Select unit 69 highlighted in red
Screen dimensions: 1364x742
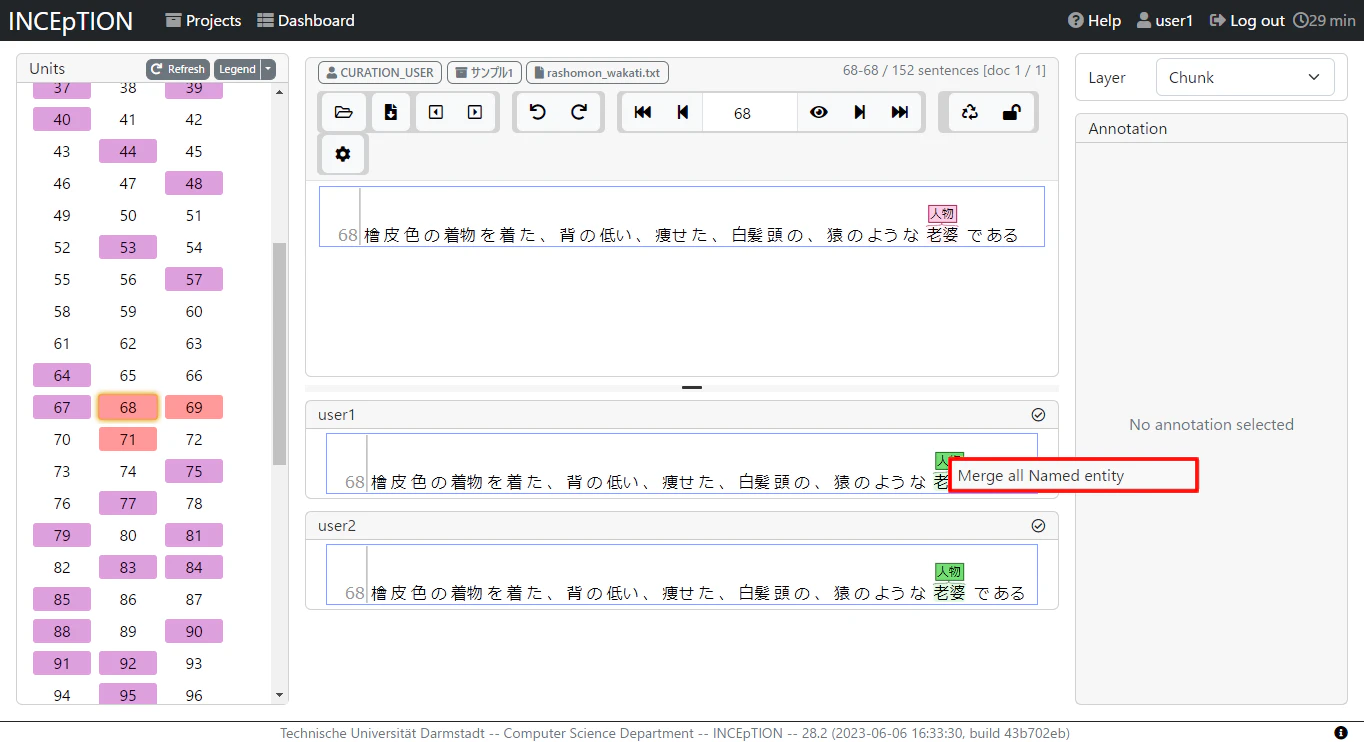pos(194,407)
